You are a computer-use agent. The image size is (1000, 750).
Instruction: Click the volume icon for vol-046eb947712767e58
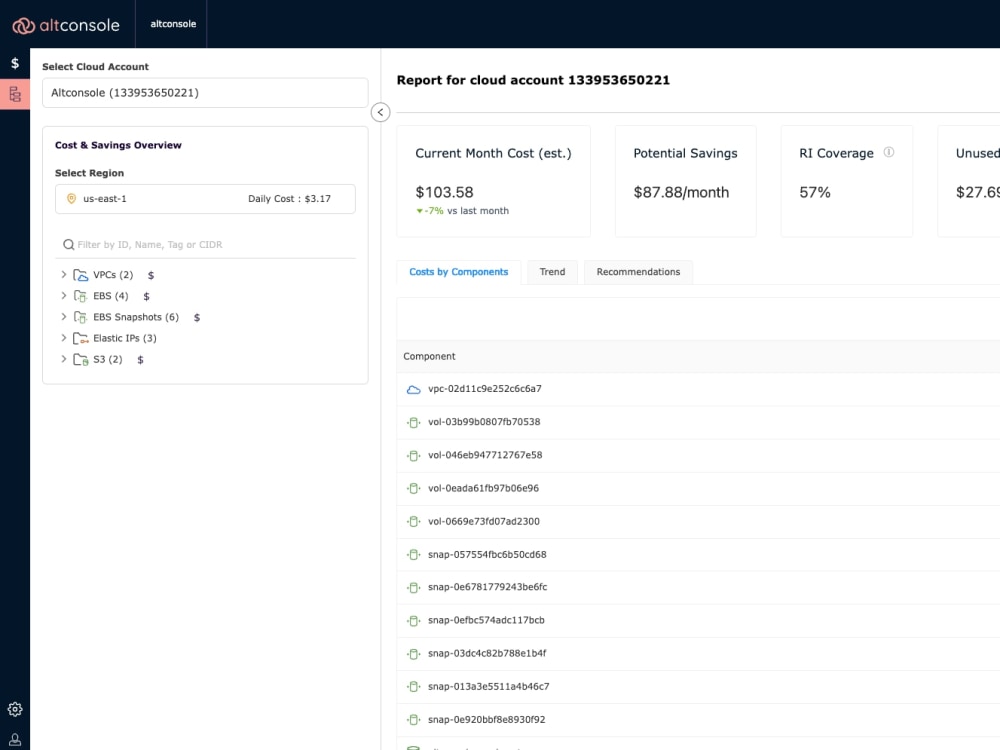[413, 455]
